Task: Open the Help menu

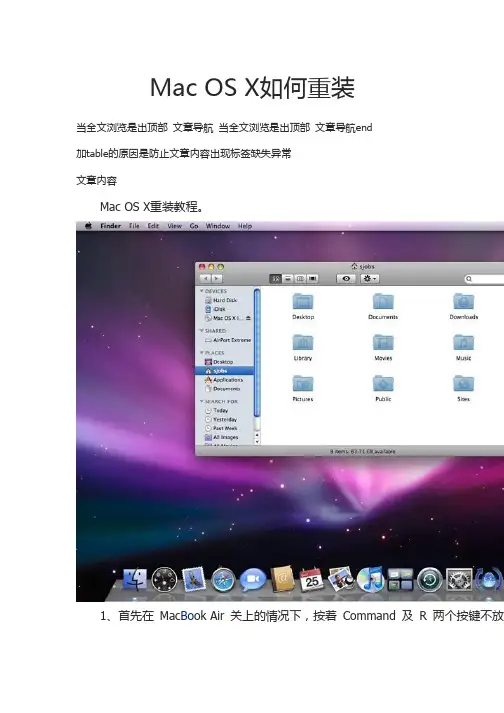Action: tap(245, 226)
